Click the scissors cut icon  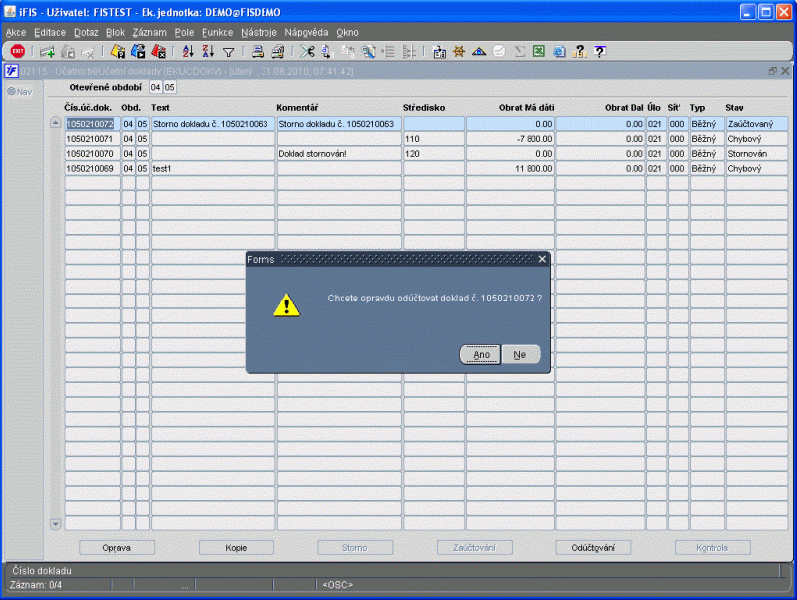307,51
